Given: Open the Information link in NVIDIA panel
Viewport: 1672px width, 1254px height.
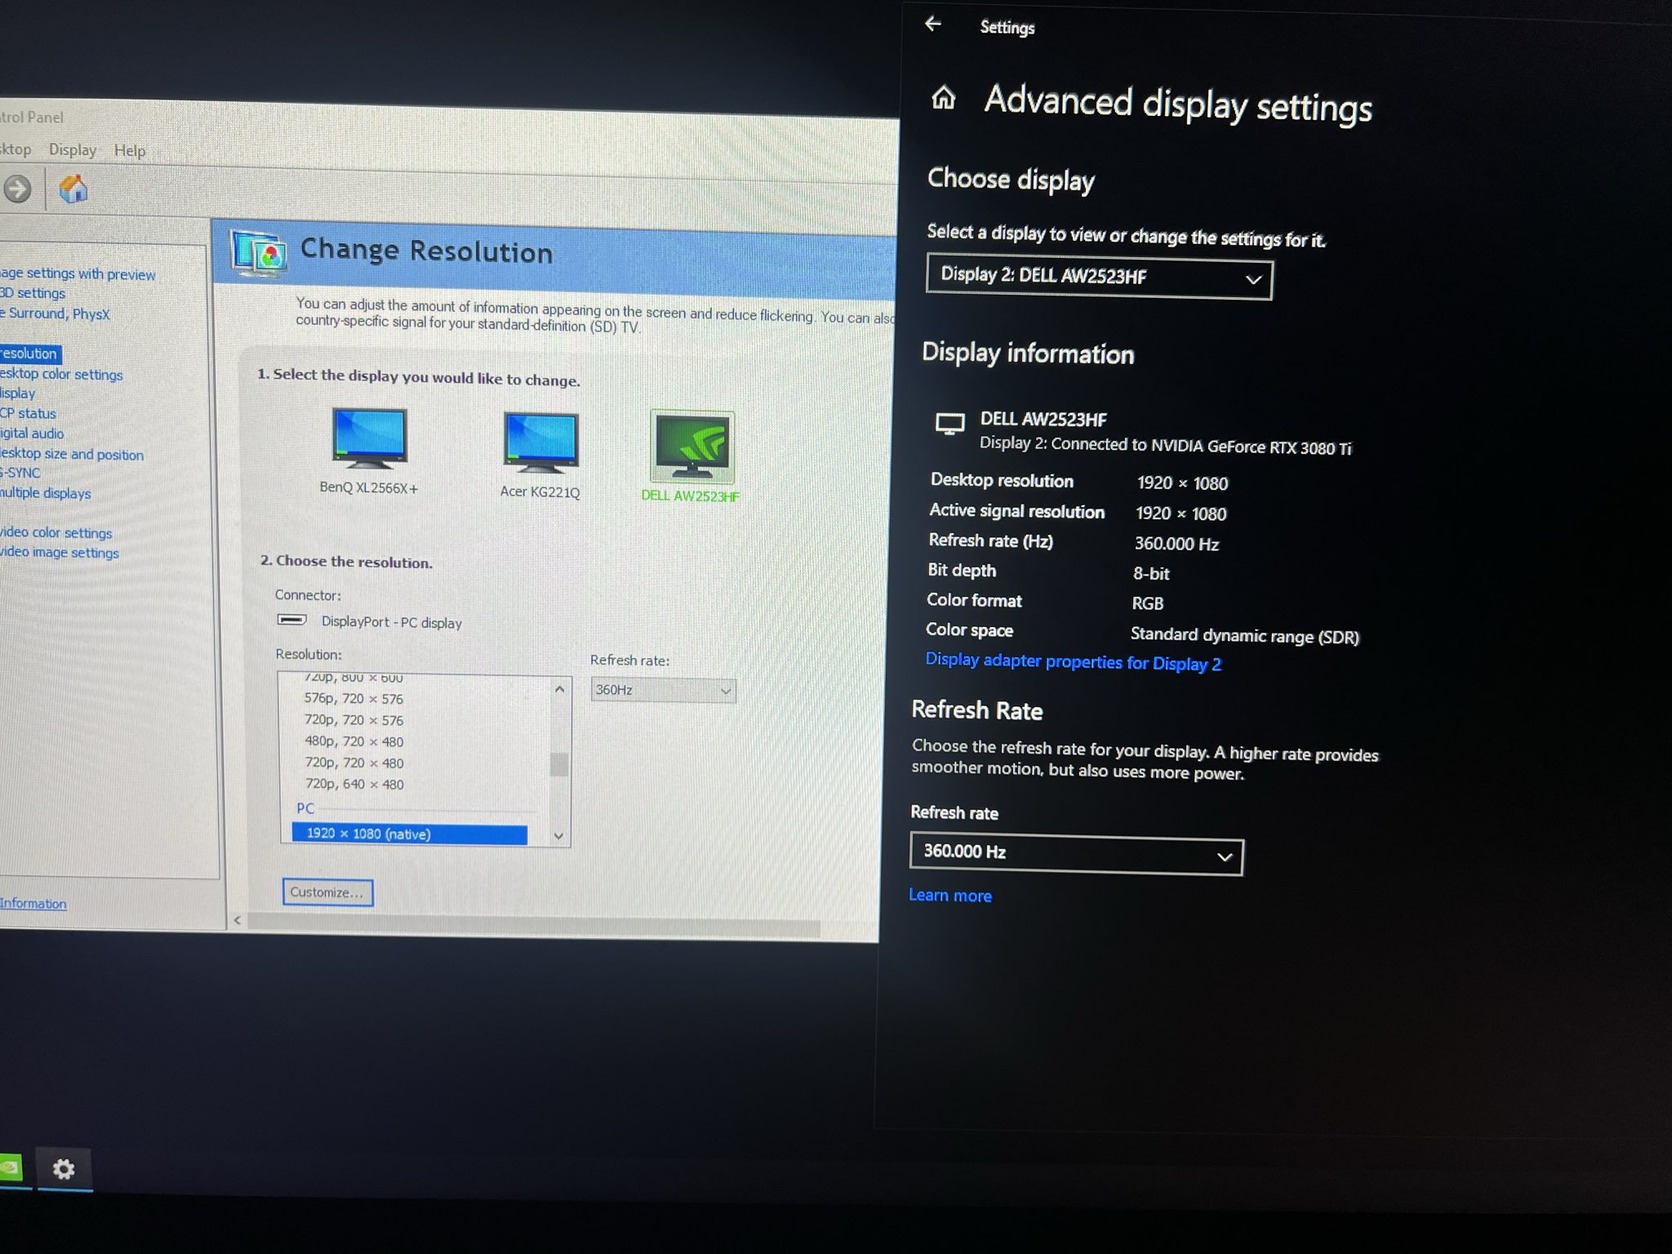Looking at the screenshot, I should (x=33, y=903).
